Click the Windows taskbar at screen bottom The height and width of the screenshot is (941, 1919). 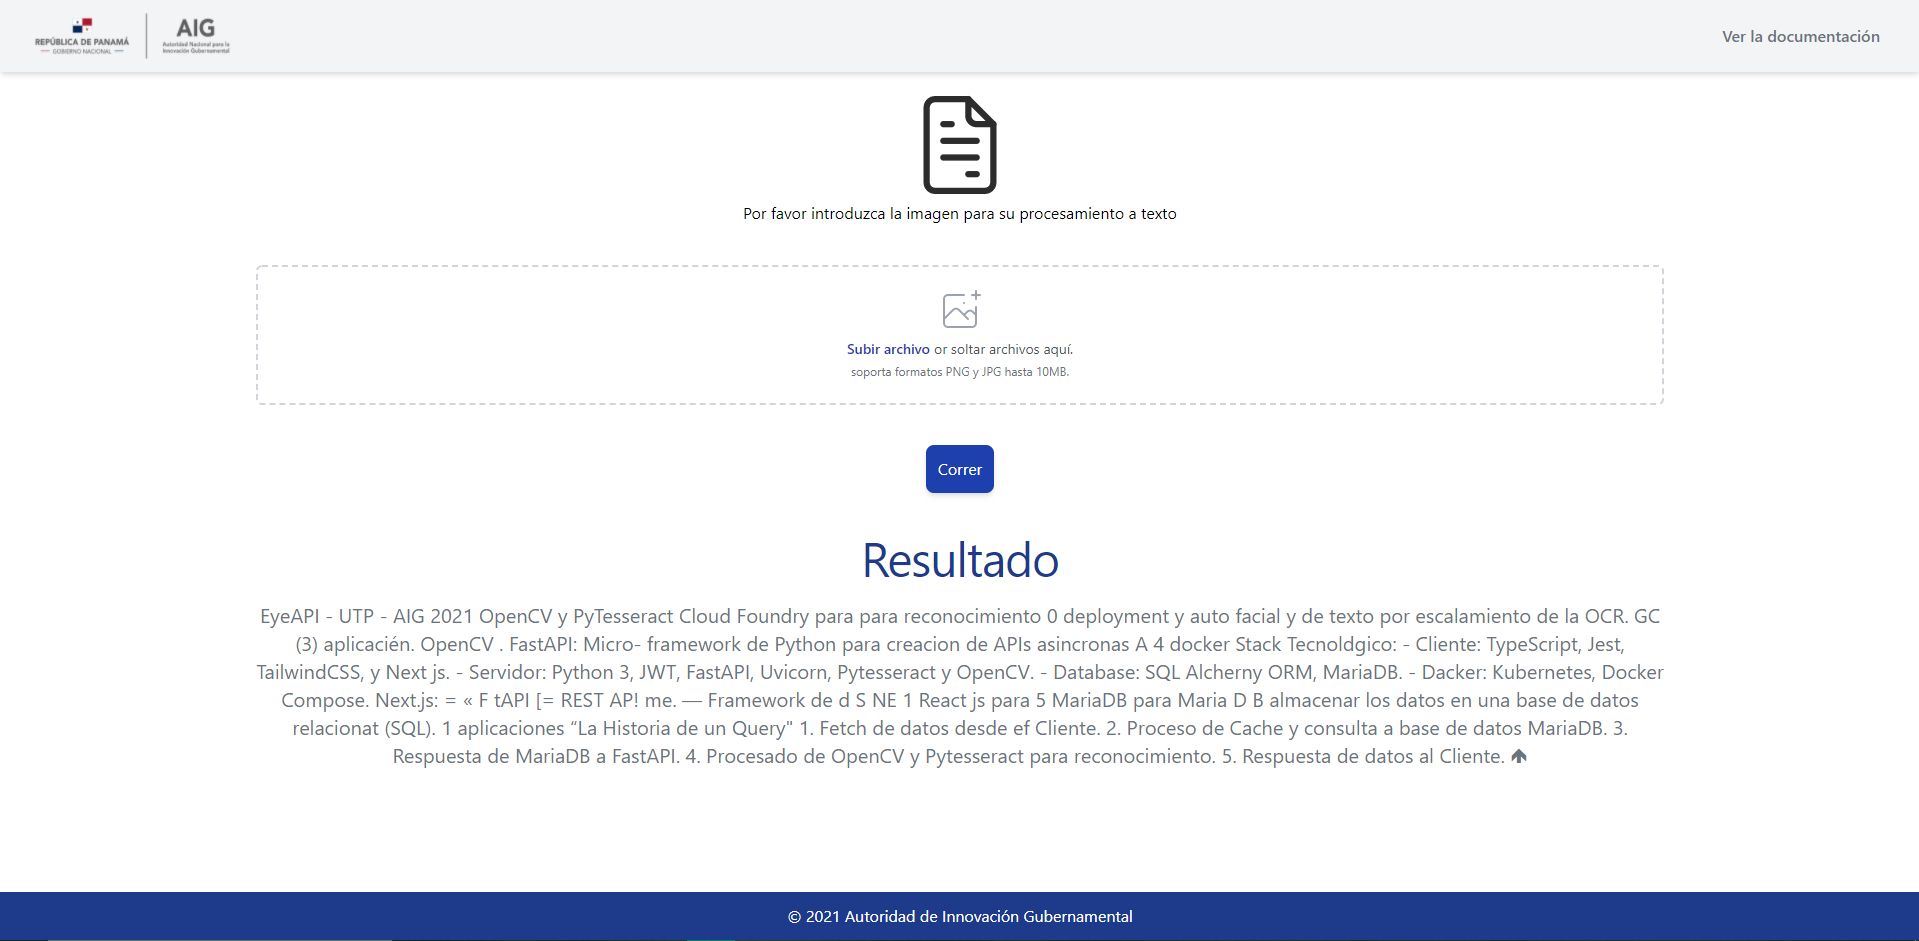click(959, 938)
